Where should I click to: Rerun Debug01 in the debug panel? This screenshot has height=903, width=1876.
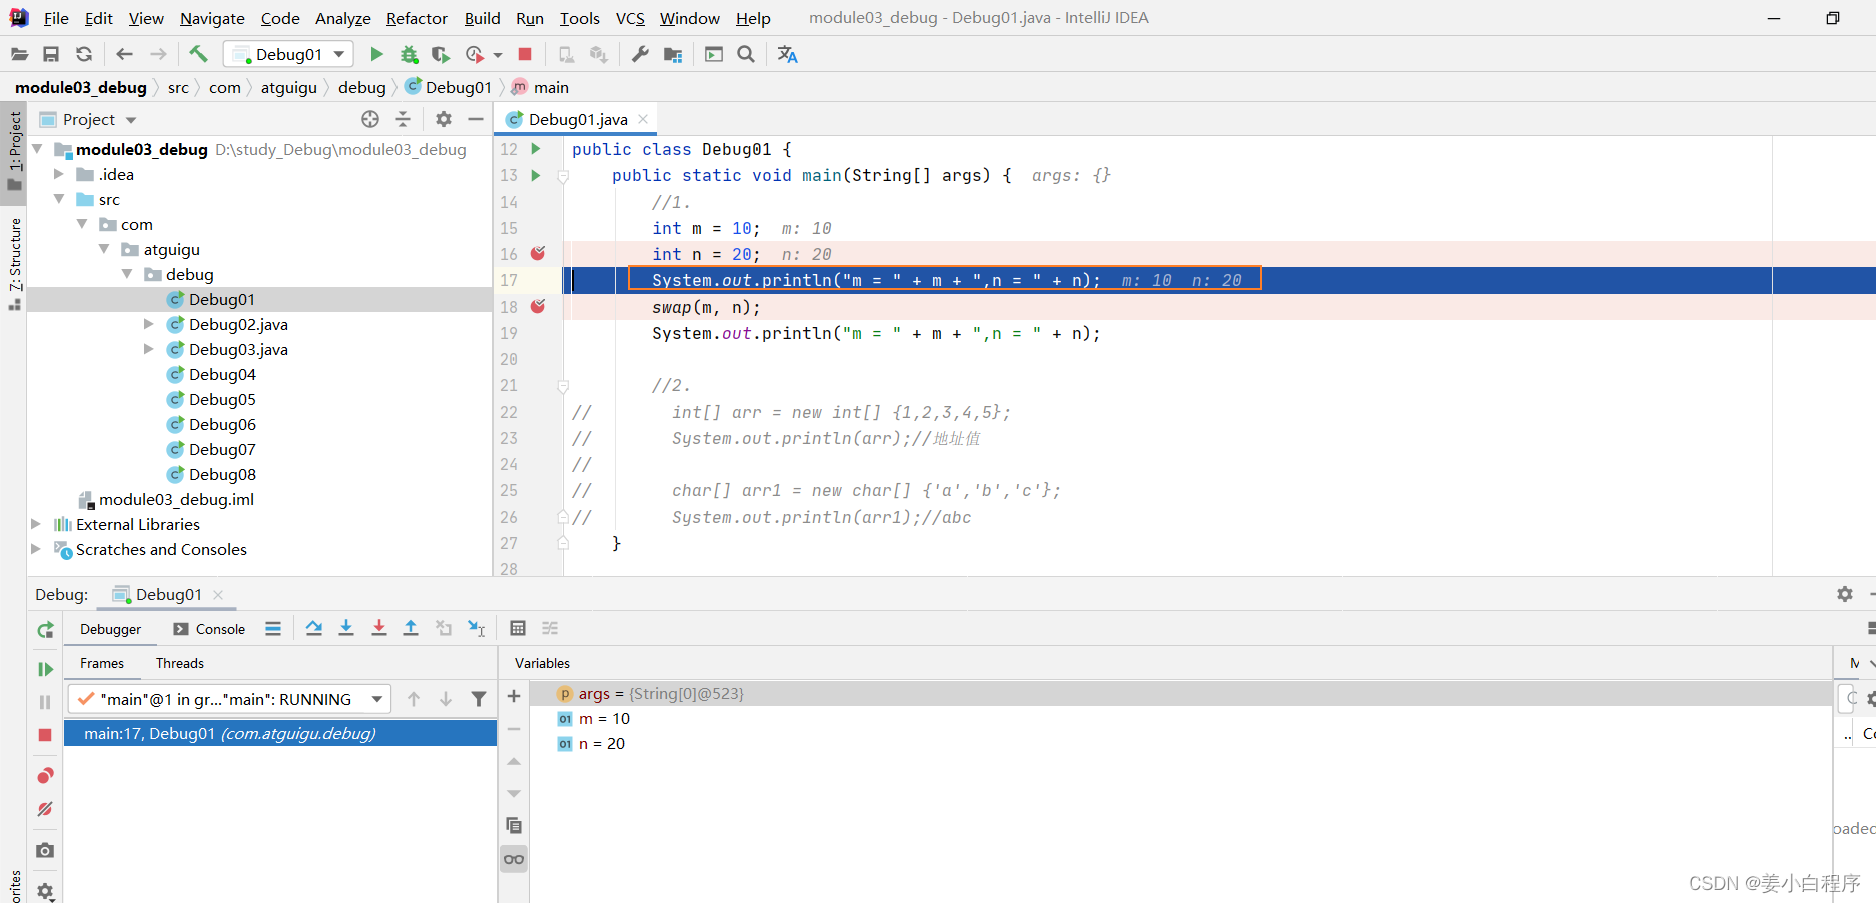click(x=45, y=630)
